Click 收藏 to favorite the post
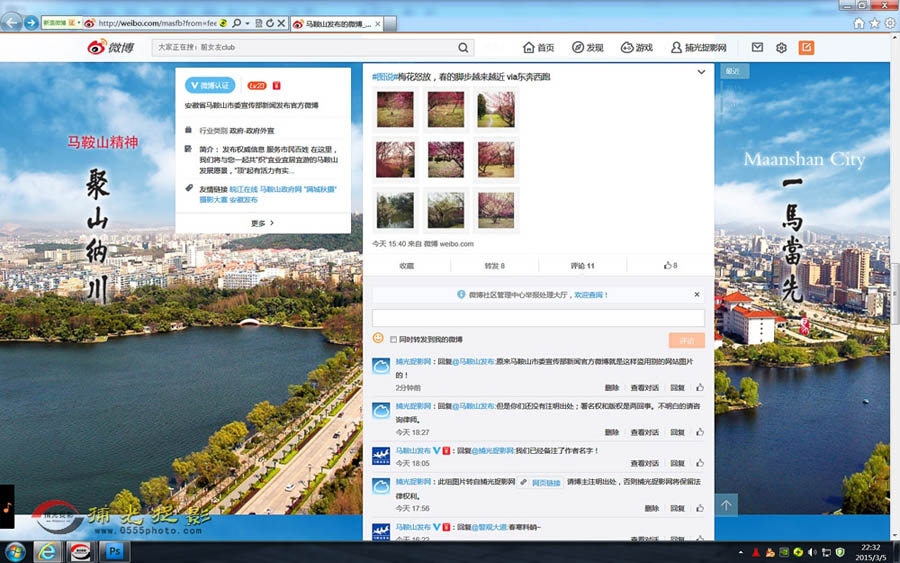Image resolution: width=900 pixels, height=563 pixels. click(x=406, y=266)
